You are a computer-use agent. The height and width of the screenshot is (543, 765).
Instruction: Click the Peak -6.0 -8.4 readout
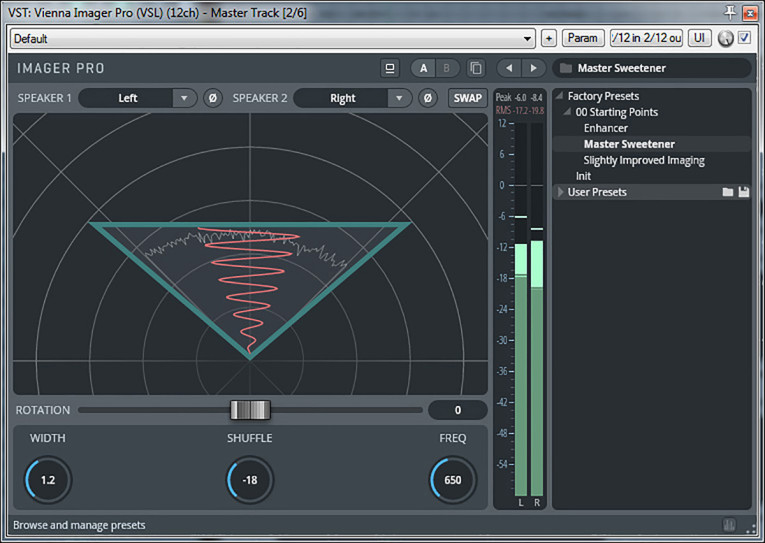519,98
